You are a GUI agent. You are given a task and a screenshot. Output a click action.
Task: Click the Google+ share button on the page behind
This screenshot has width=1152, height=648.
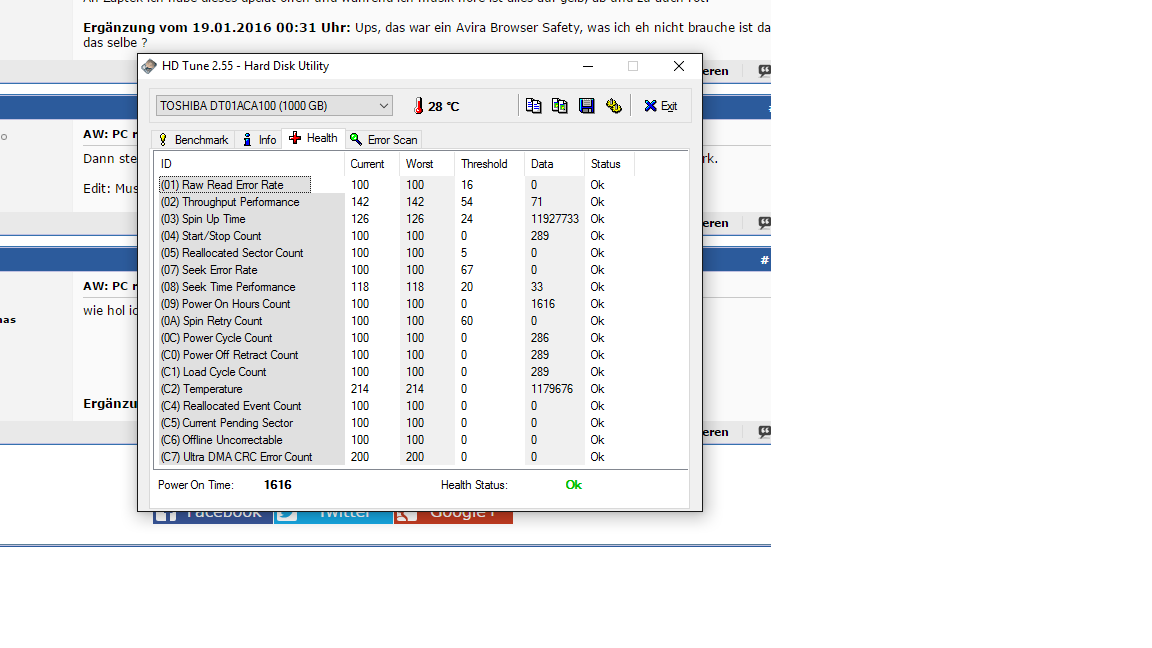pyautogui.click(x=453, y=517)
